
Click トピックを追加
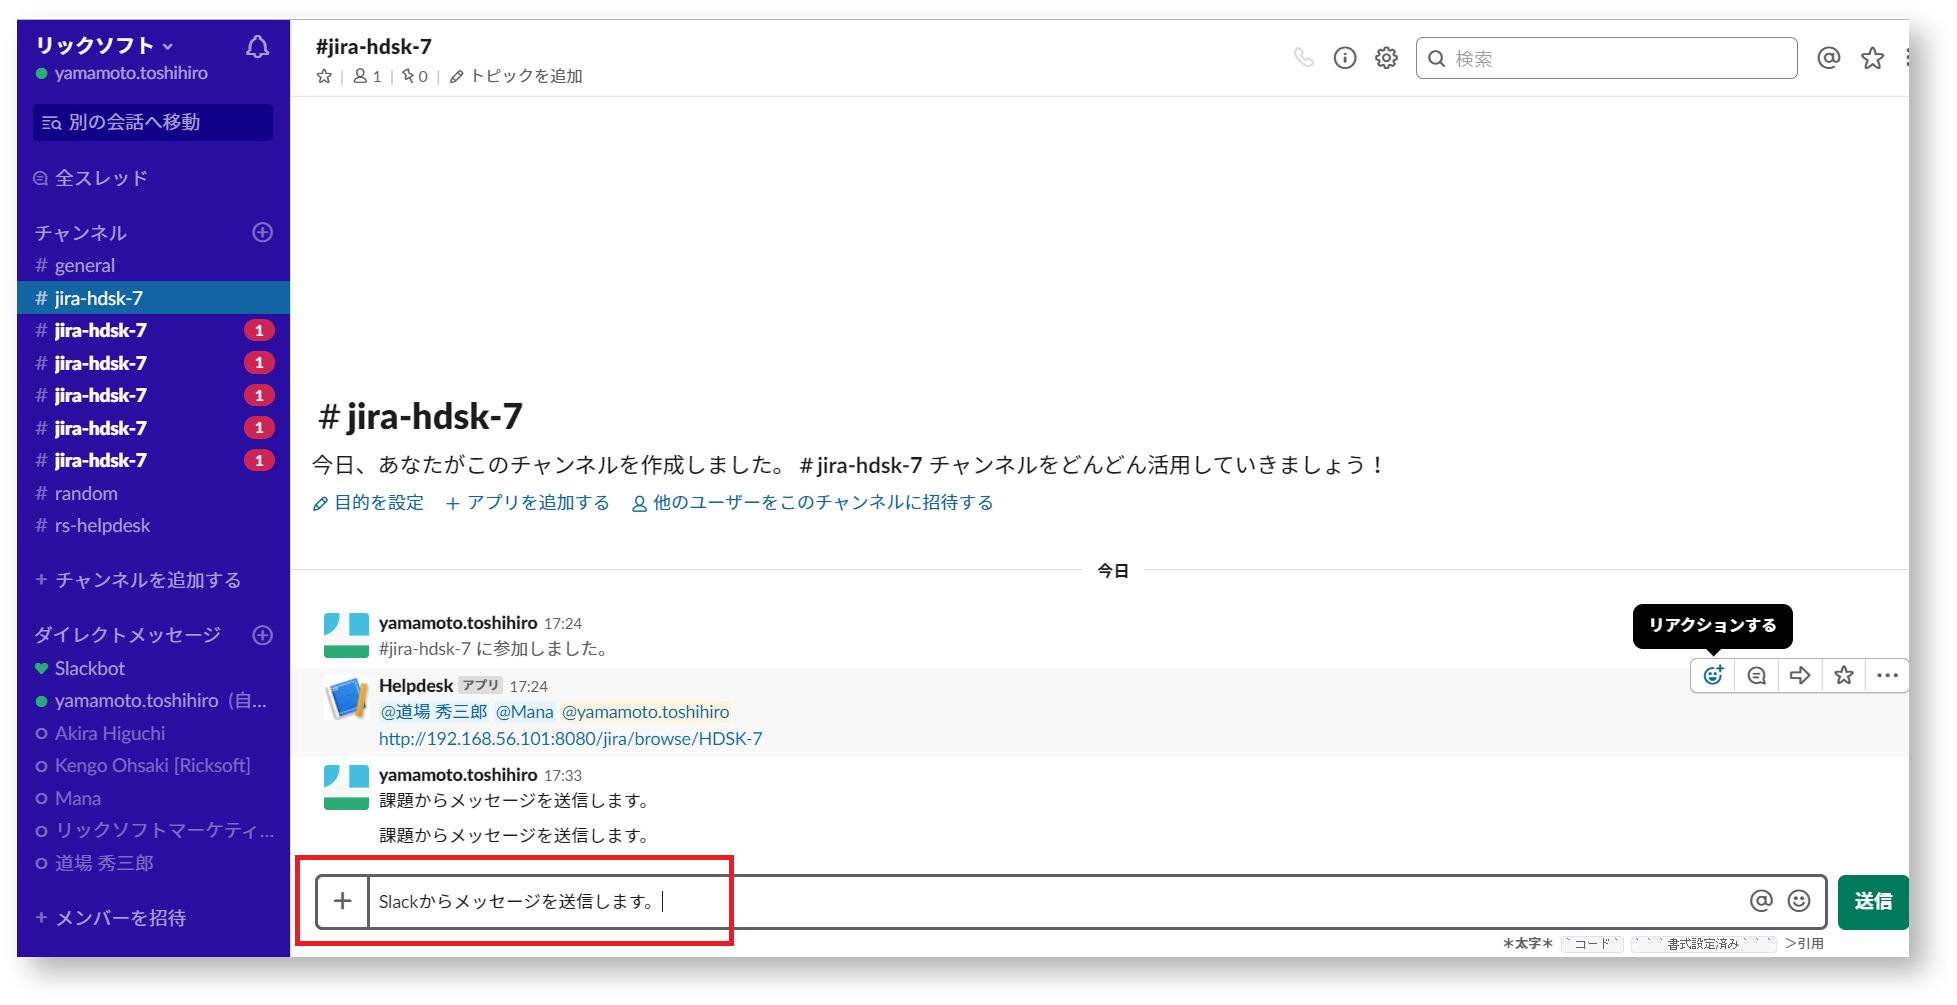(x=516, y=76)
